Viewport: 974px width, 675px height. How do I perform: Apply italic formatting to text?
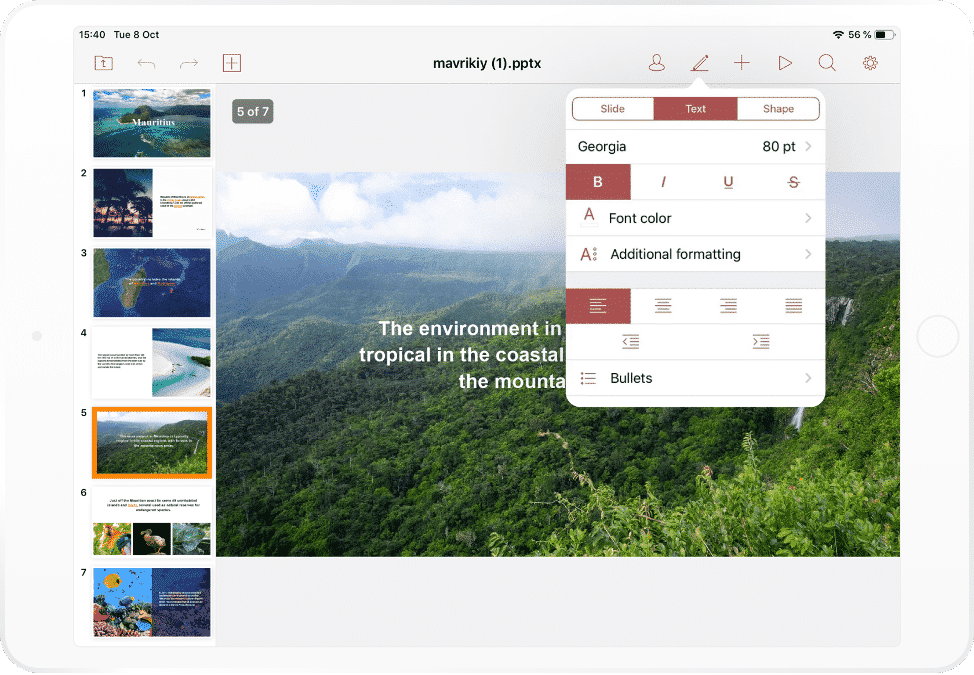[x=663, y=182]
